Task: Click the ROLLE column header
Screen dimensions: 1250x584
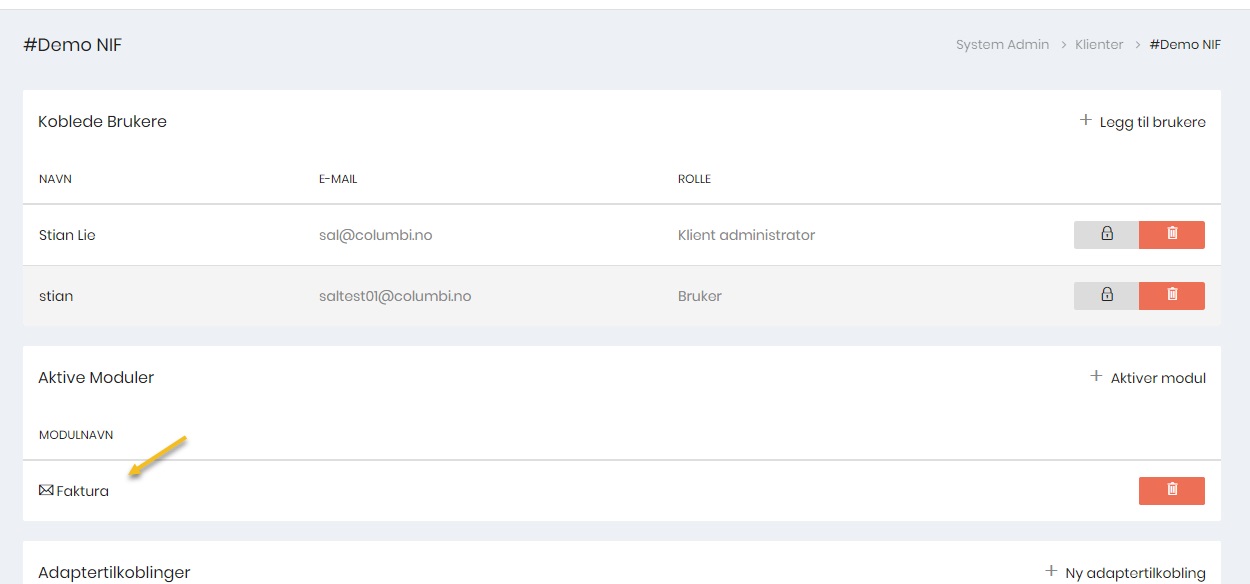Action: pyautogui.click(x=694, y=179)
